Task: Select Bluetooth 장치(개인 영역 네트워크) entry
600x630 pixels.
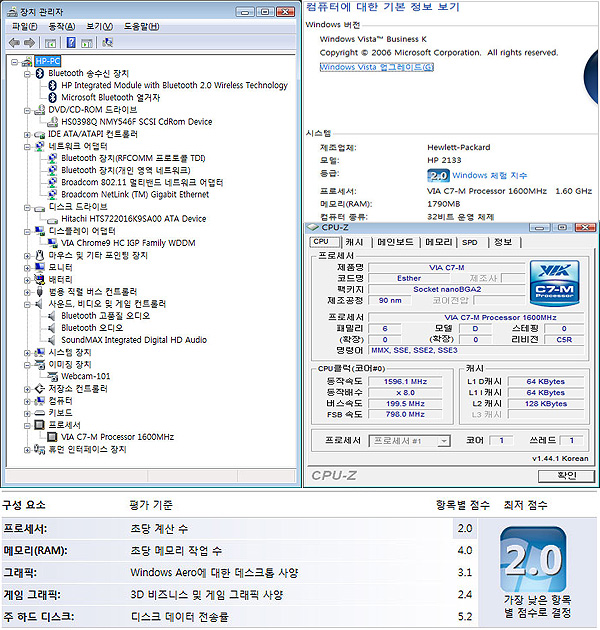Action: coord(126,170)
